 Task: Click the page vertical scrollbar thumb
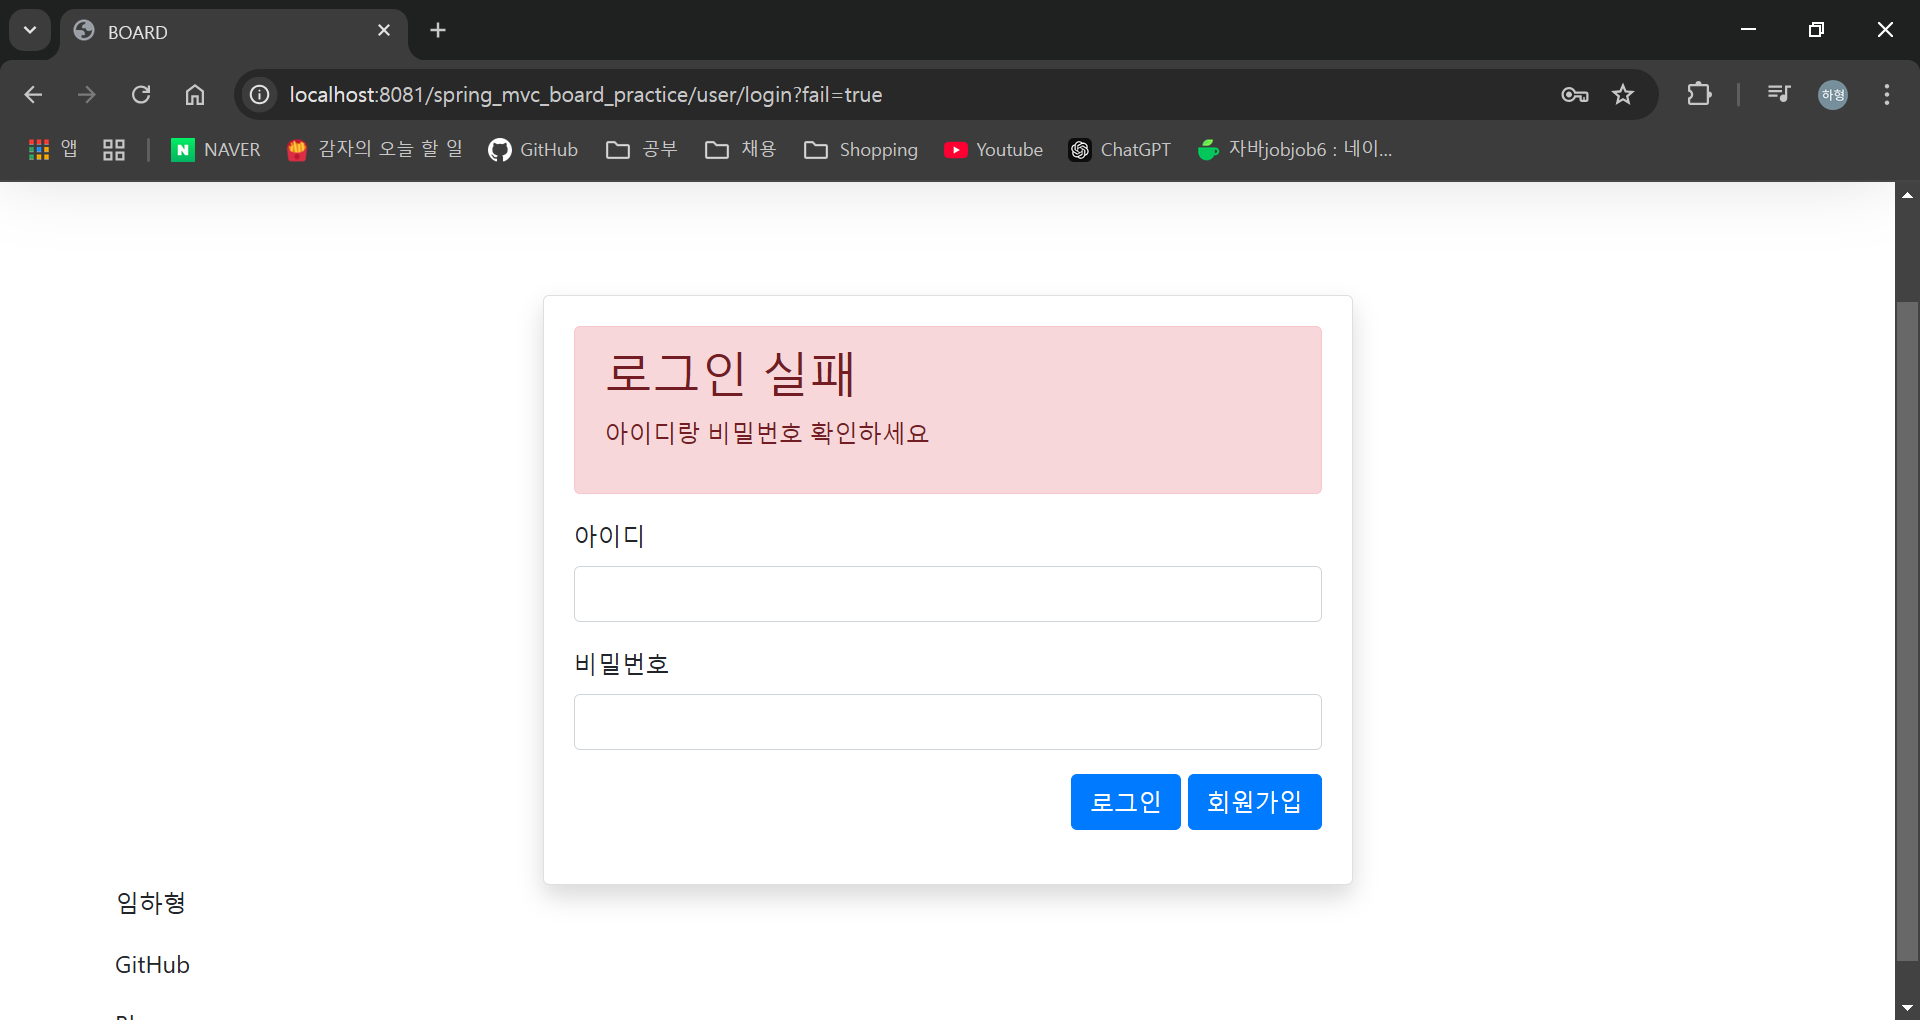[1907, 630]
